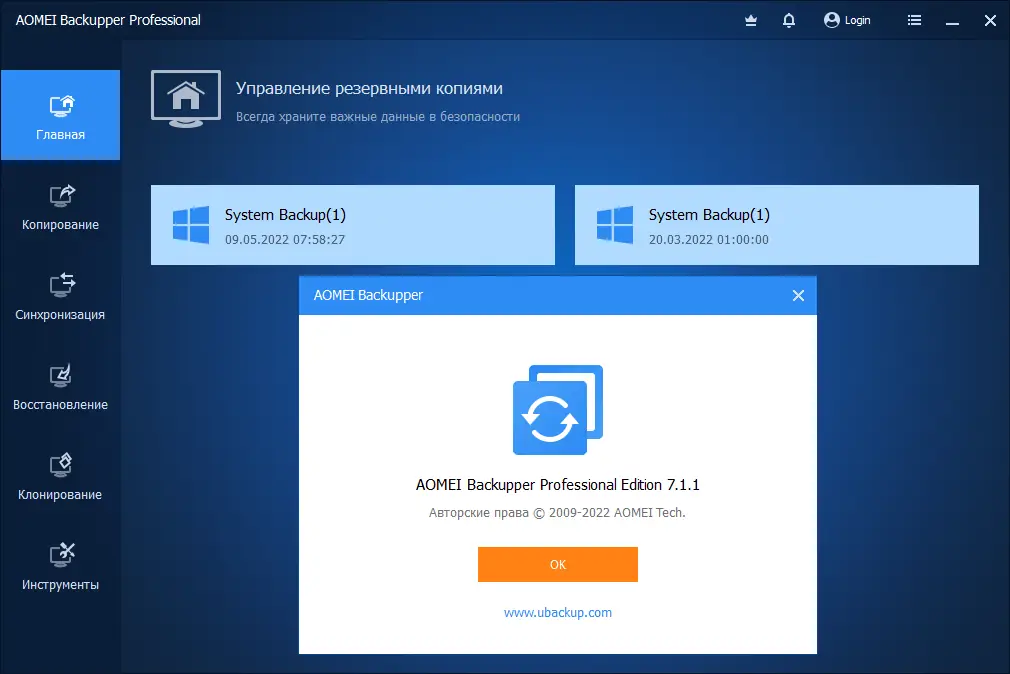The width and height of the screenshot is (1010, 674).
Task: Click the AOMEI Backupper Professional title
Action: [x=108, y=21]
